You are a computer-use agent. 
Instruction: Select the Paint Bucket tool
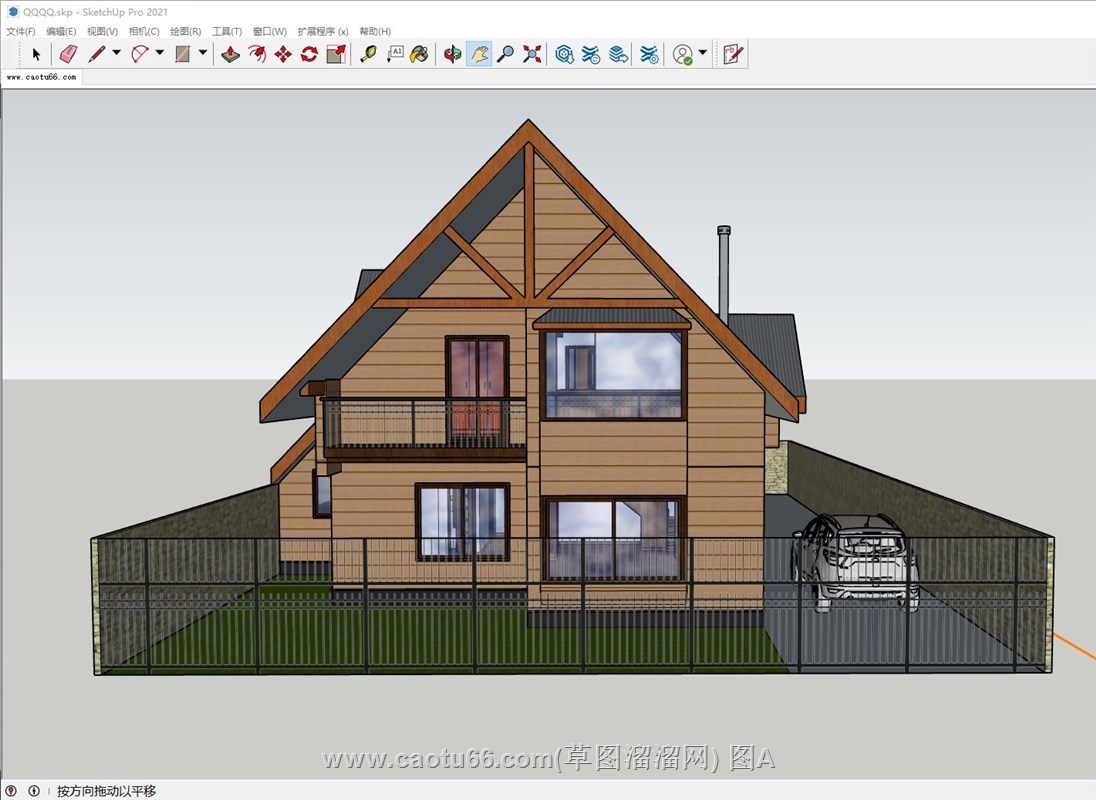click(420, 54)
